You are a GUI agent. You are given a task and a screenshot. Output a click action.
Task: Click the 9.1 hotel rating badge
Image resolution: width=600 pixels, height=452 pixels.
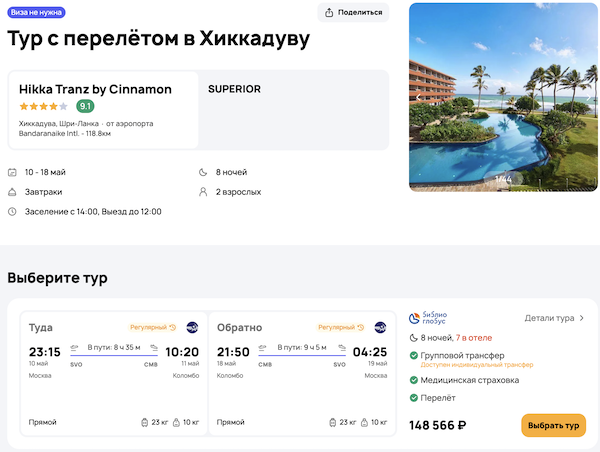point(85,106)
